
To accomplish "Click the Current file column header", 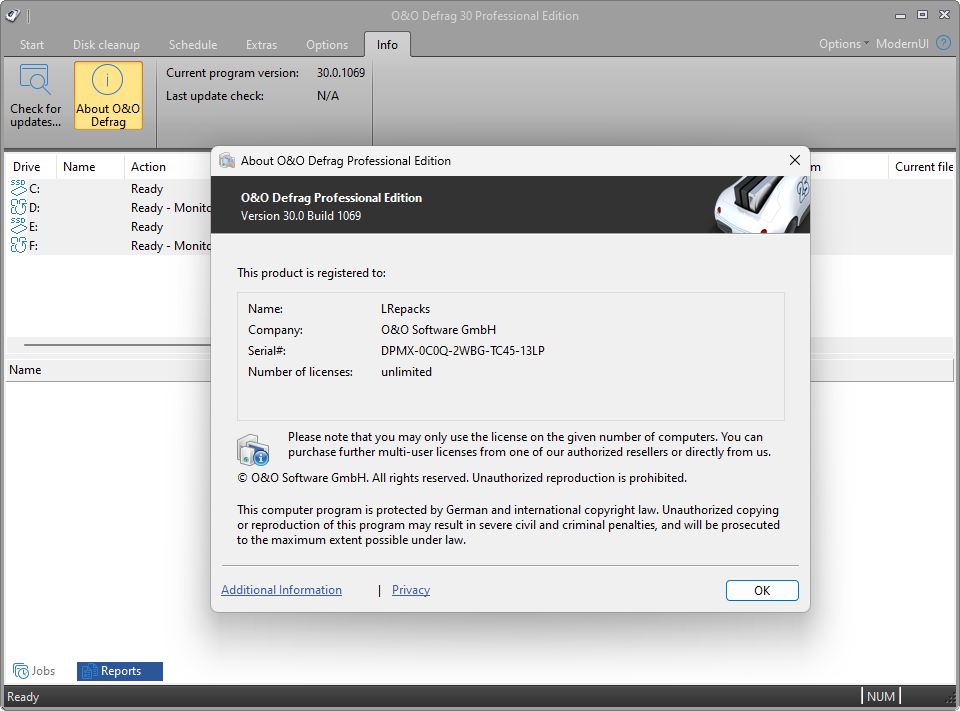I will pyautogui.click(x=923, y=167).
